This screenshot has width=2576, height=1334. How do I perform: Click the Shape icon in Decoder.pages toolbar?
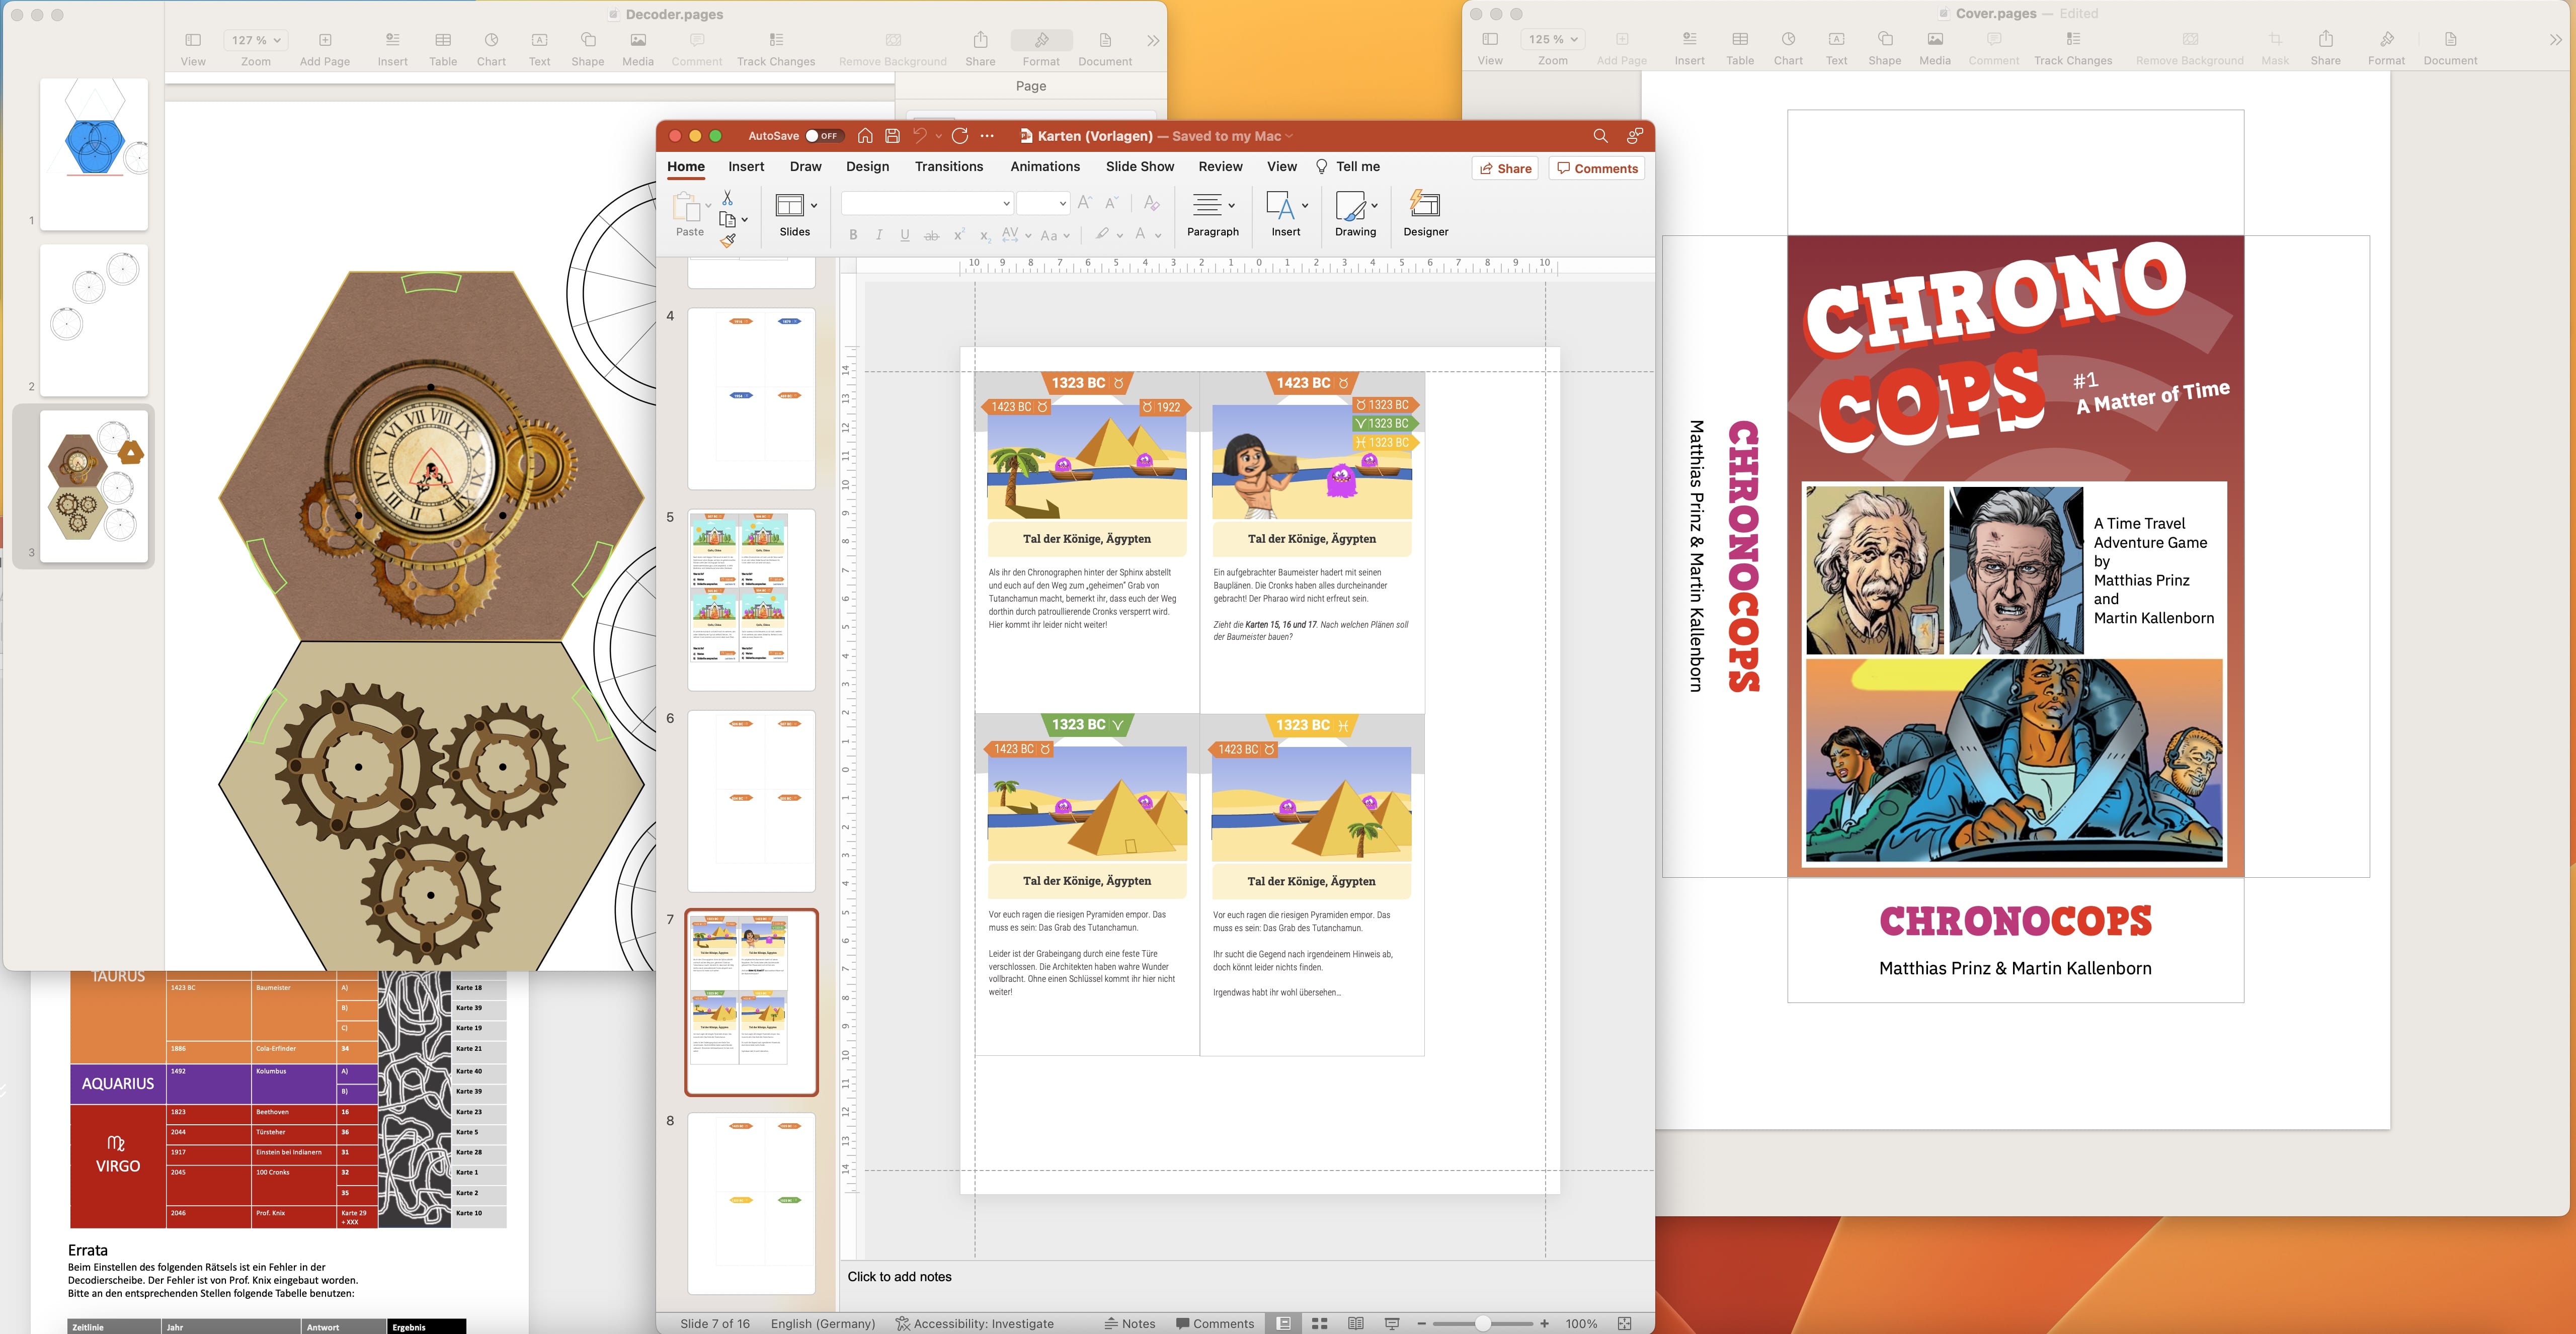(x=588, y=40)
